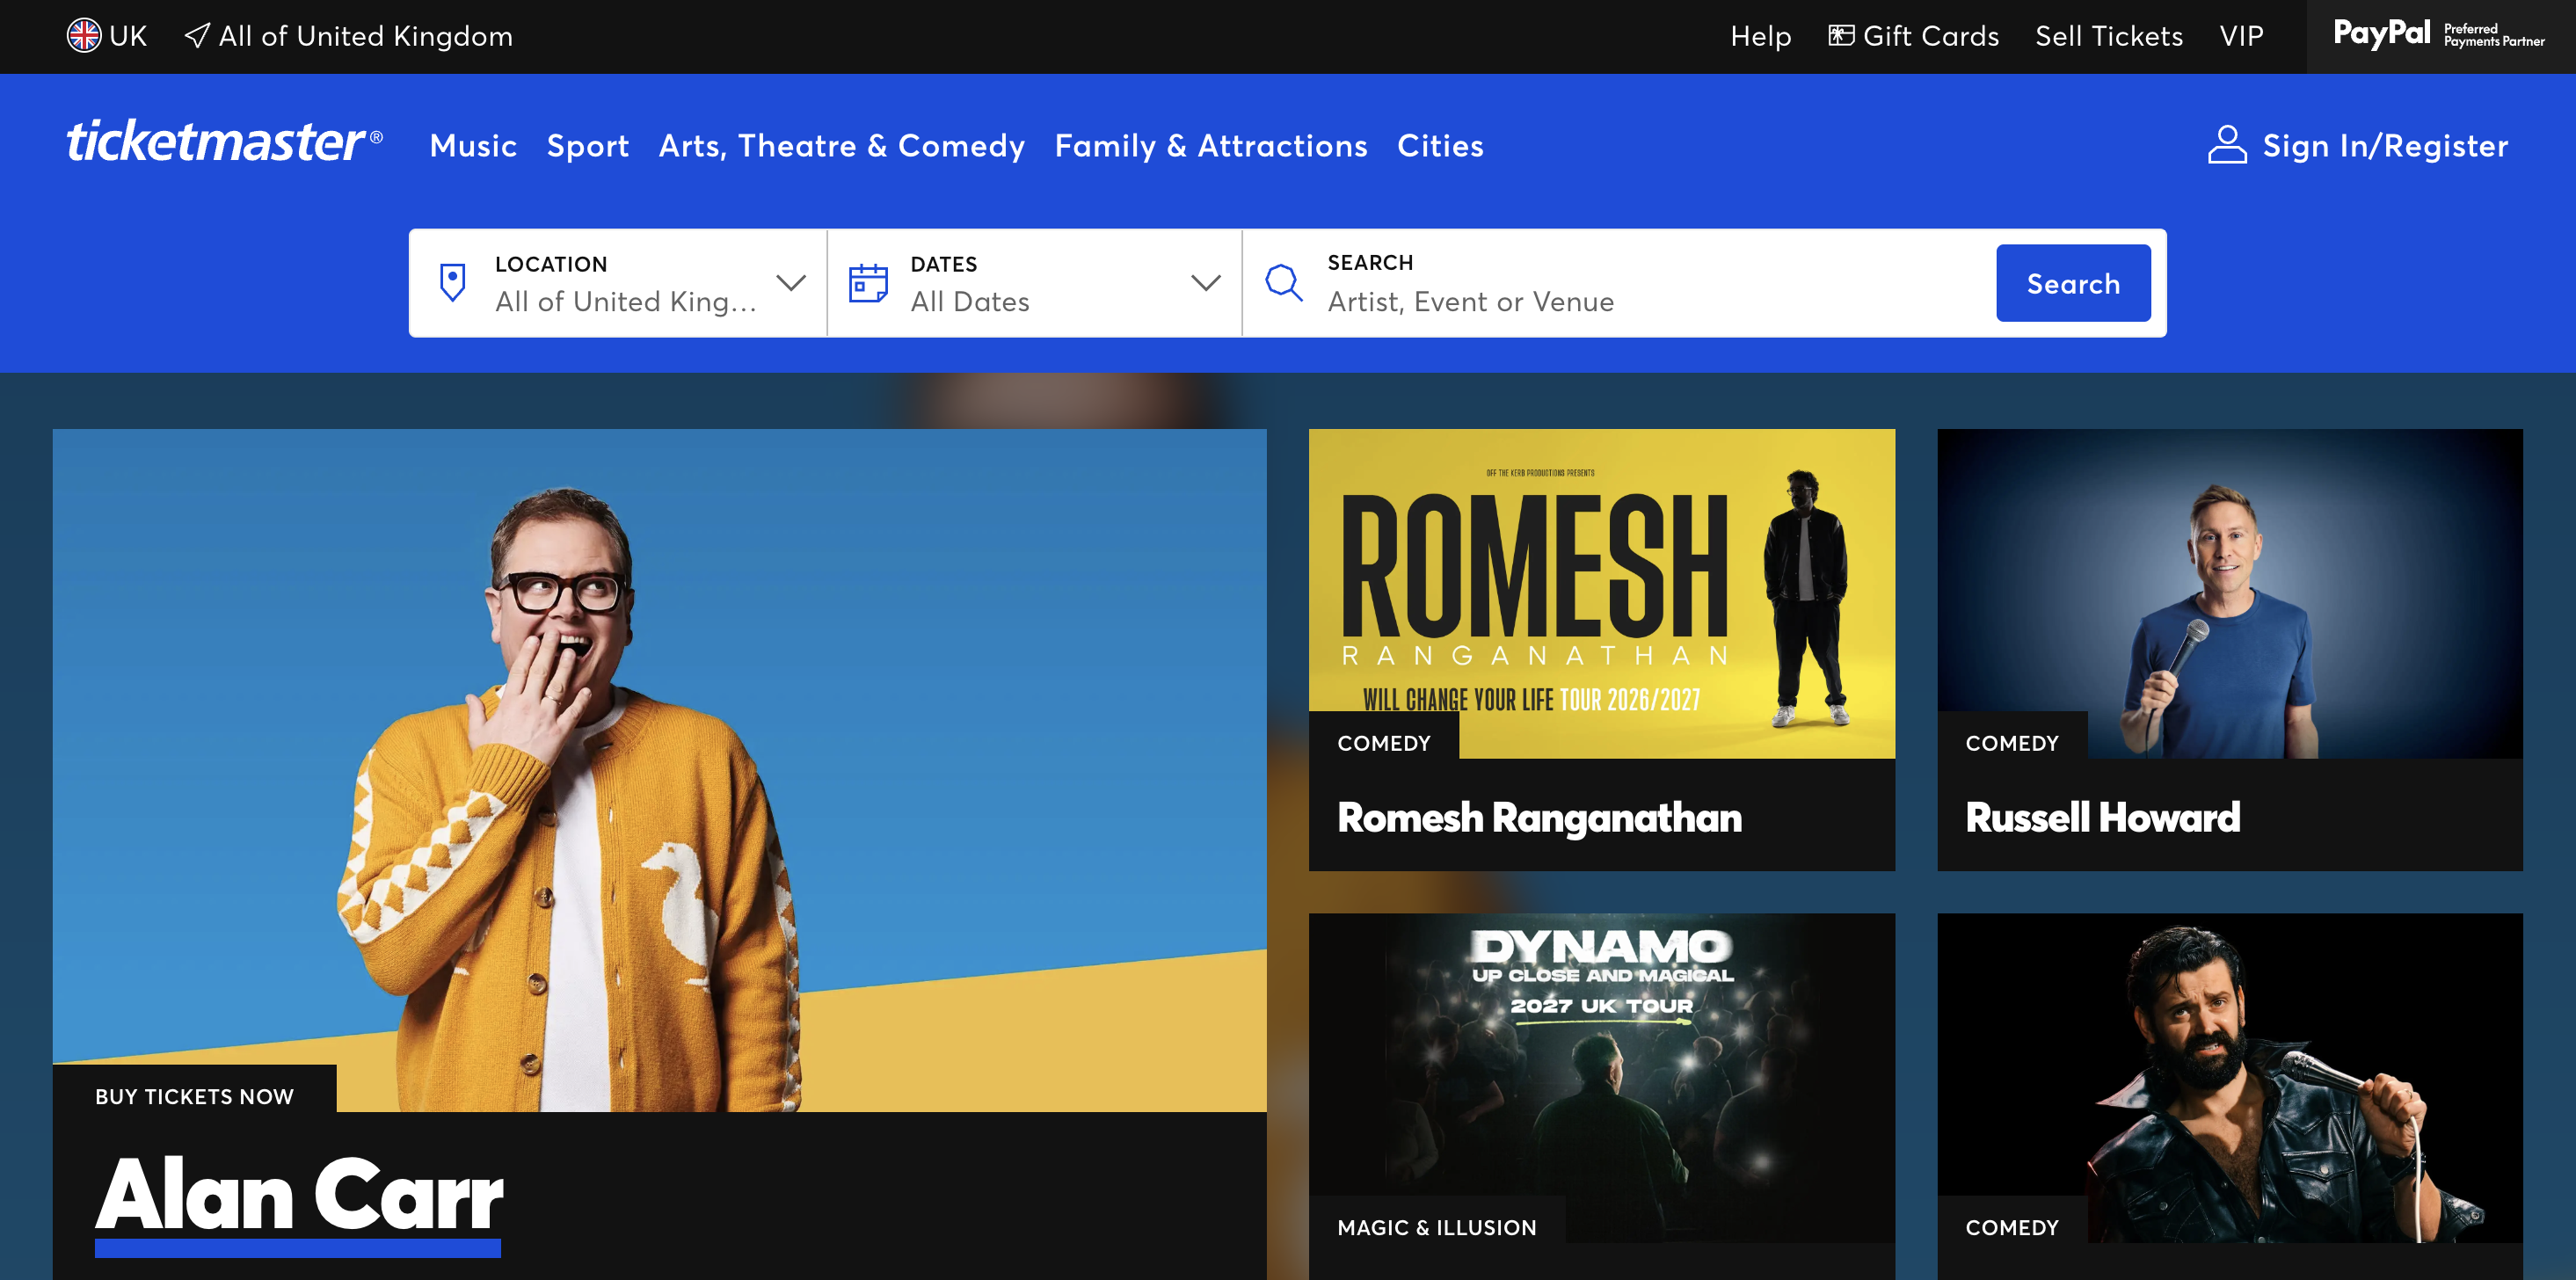Select the UK country link
Image resolution: width=2576 pixels, height=1280 pixels.
(107, 36)
